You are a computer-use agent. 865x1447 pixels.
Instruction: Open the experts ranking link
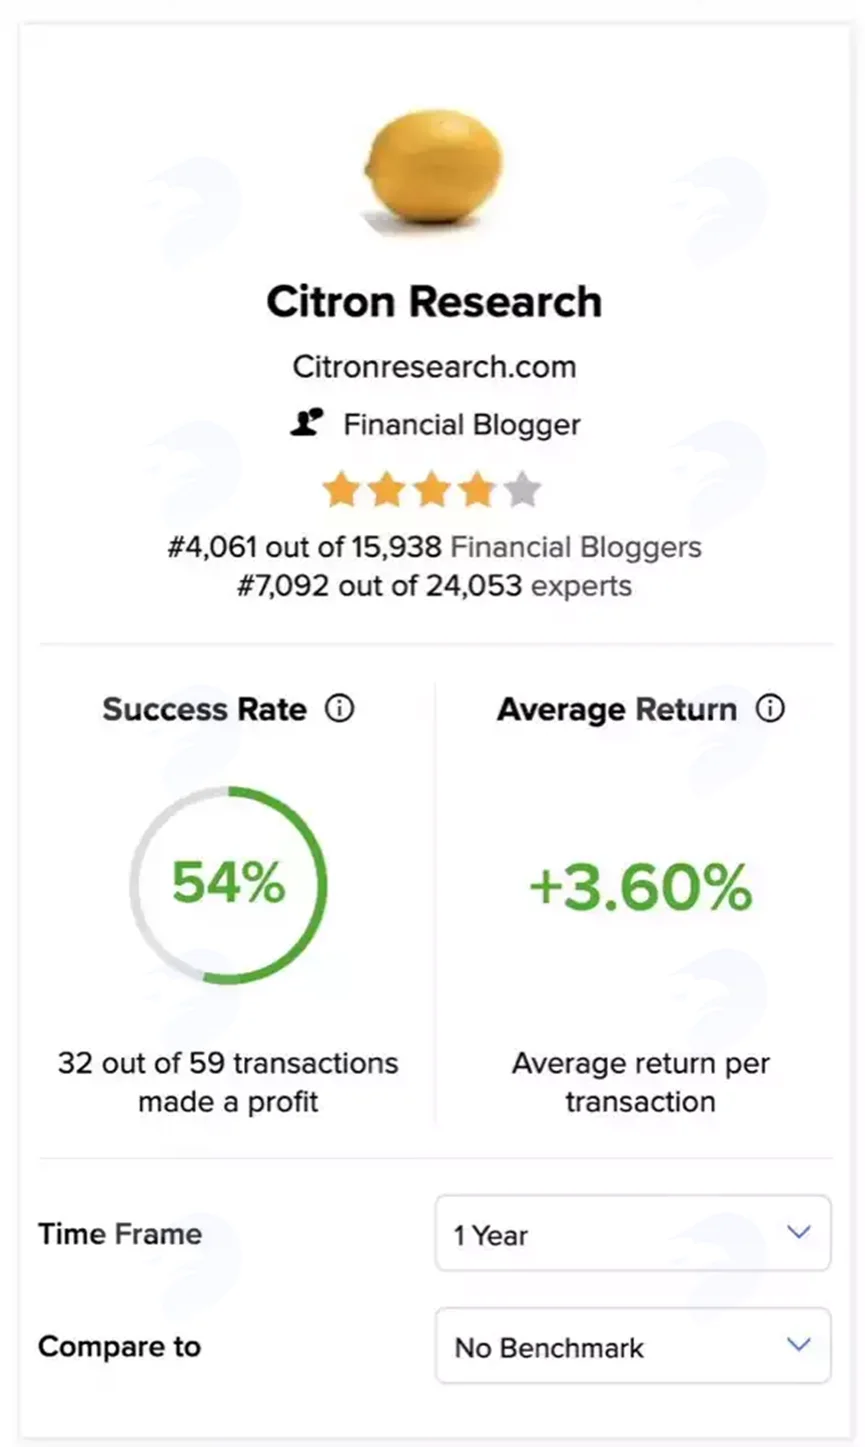[x=581, y=585]
